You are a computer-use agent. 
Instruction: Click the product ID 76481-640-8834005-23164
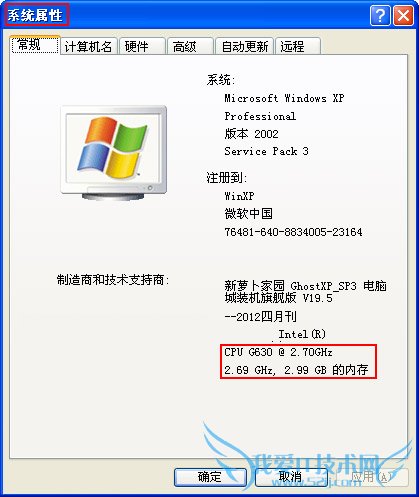293,232
